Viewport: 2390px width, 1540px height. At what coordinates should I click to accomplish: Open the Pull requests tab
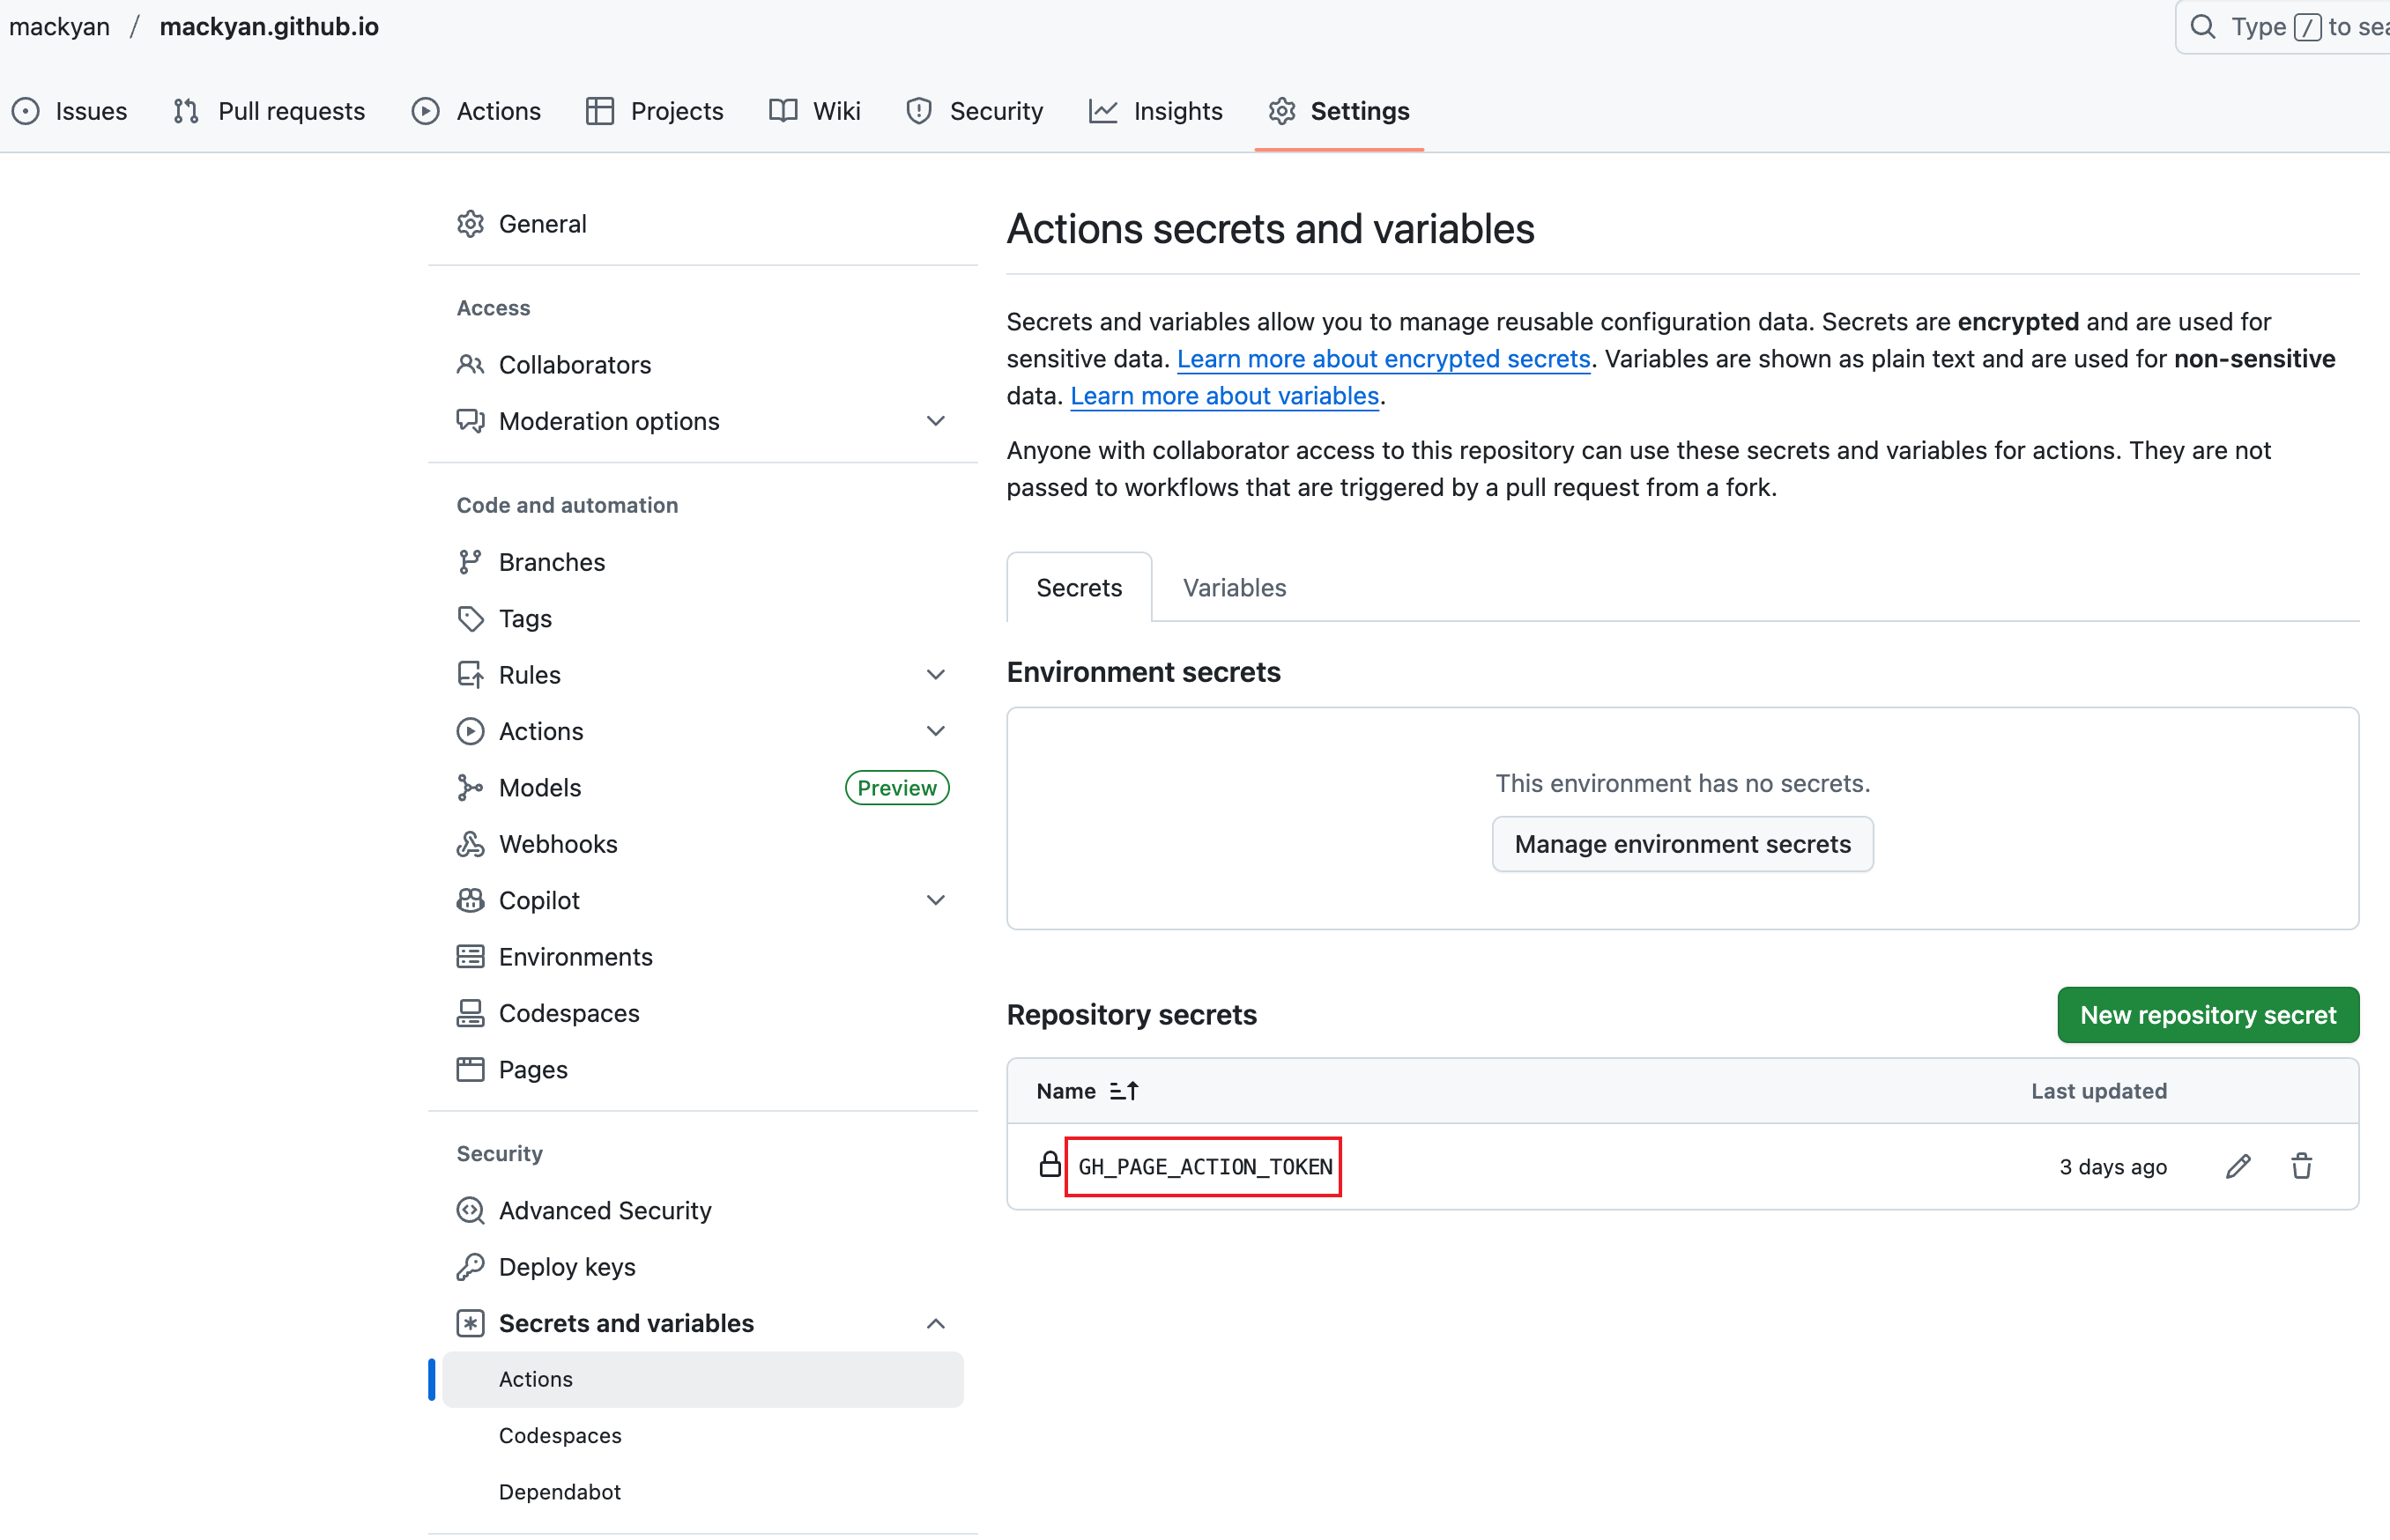pyautogui.click(x=269, y=111)
